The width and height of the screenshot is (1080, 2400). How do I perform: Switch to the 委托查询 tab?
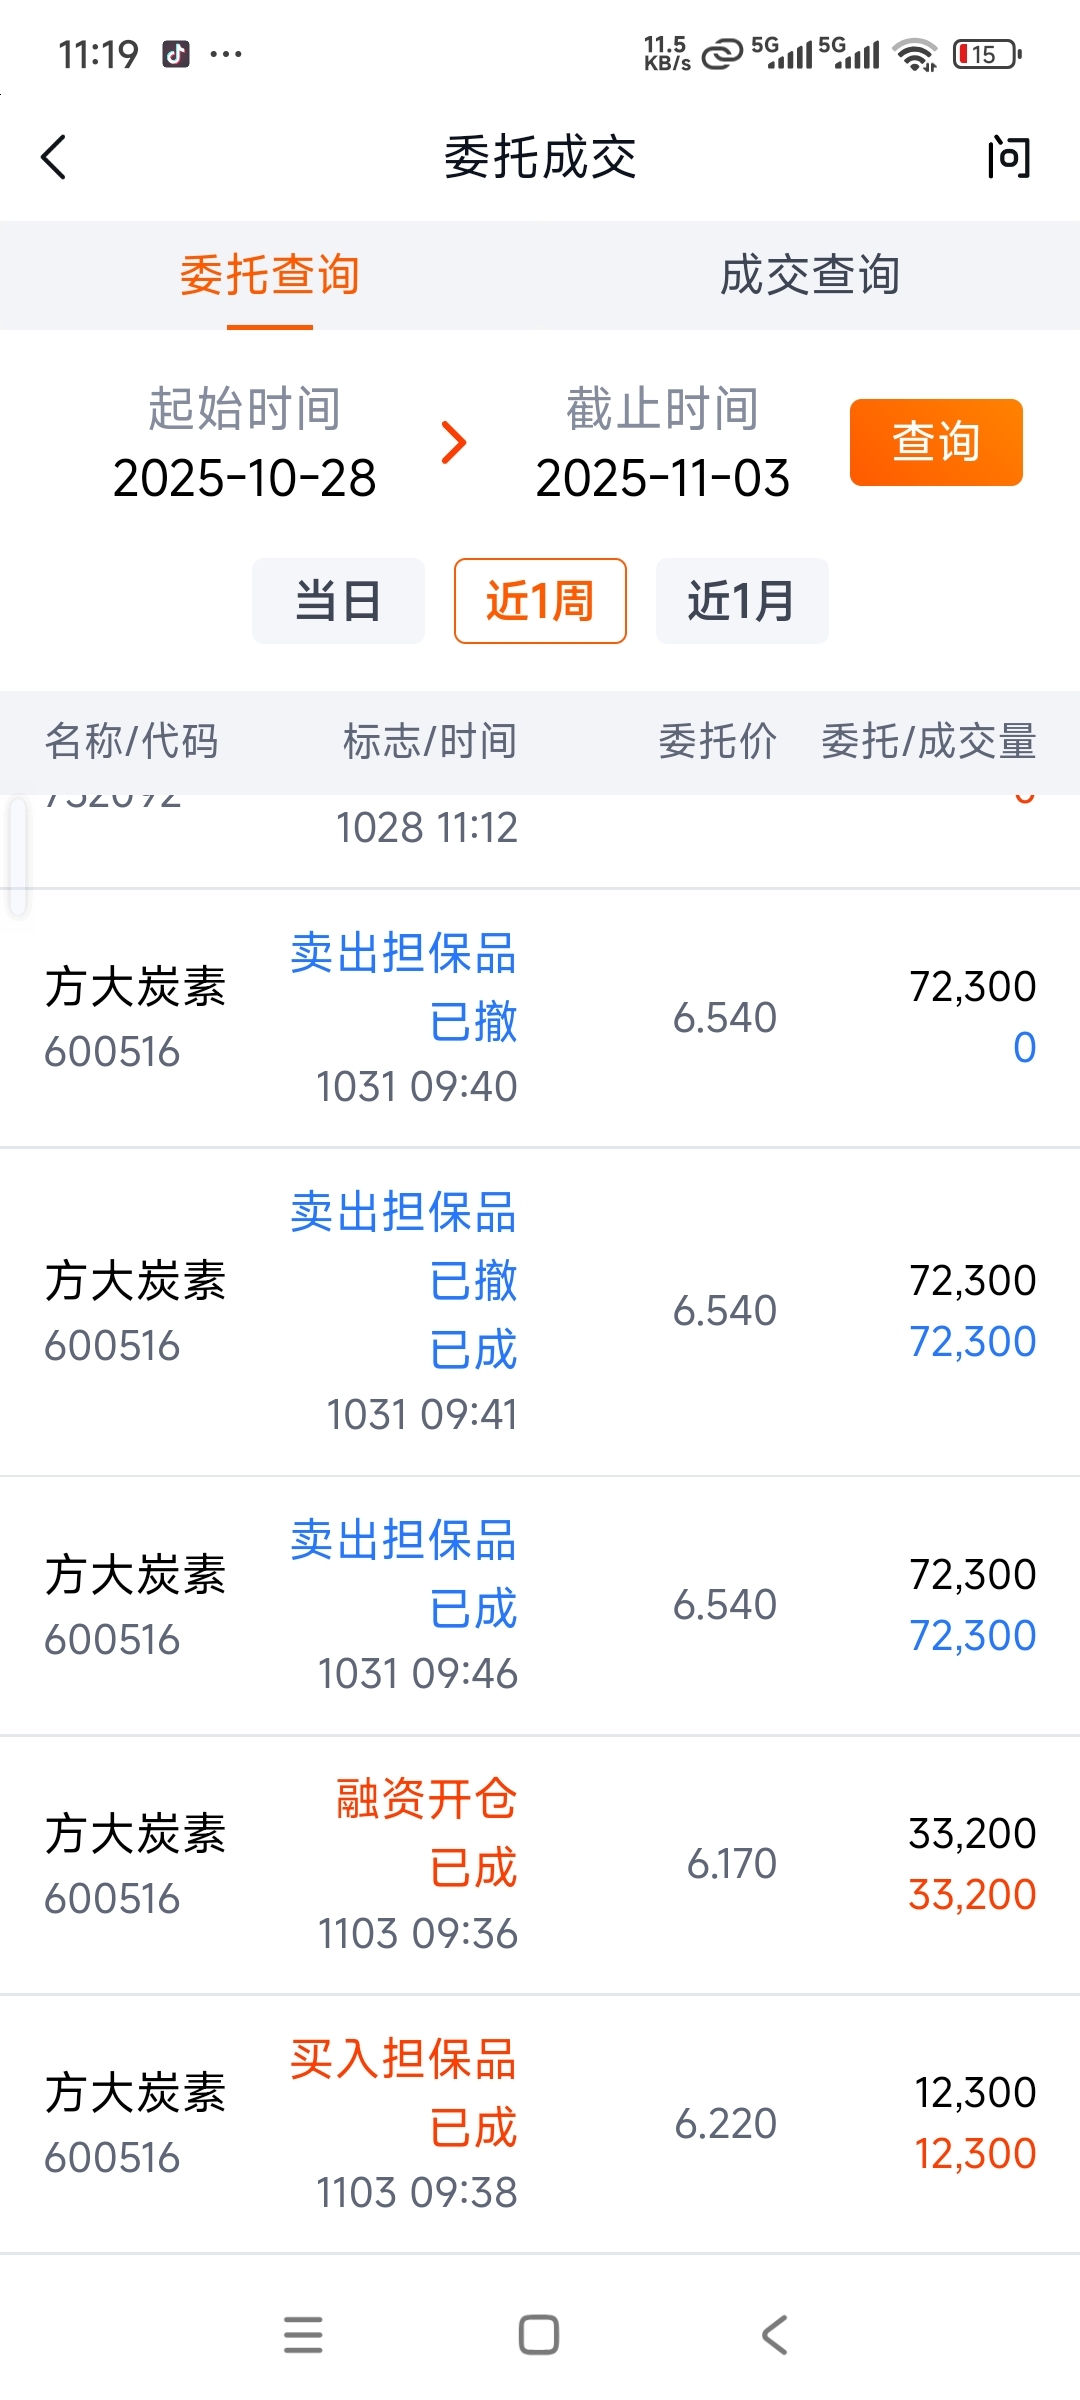click(270, 275)
